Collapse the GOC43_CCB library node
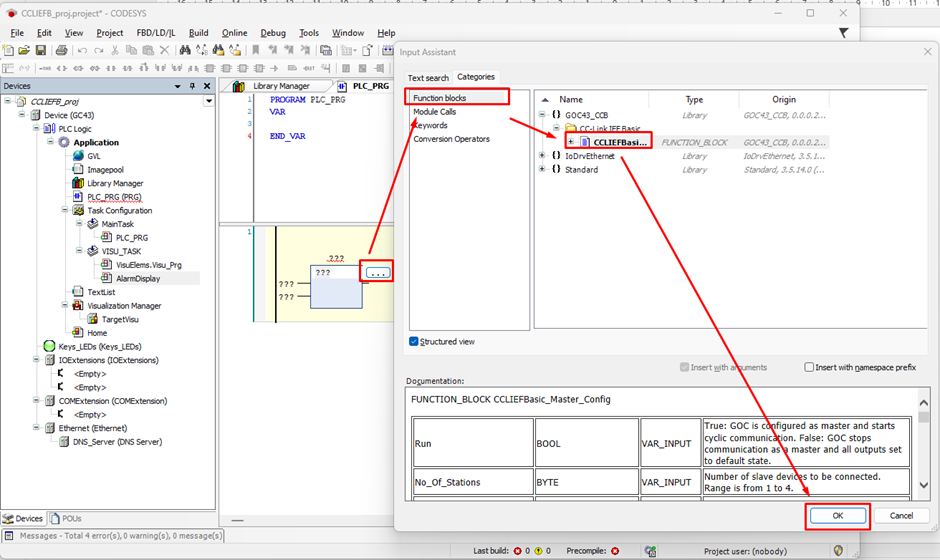 pos(542,115)
